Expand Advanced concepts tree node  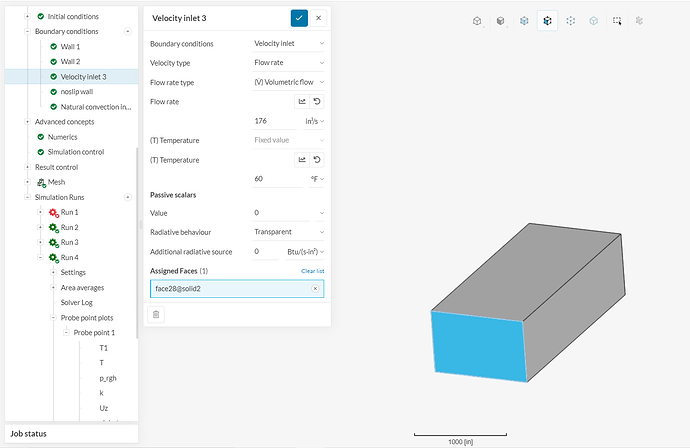(27, 122)
